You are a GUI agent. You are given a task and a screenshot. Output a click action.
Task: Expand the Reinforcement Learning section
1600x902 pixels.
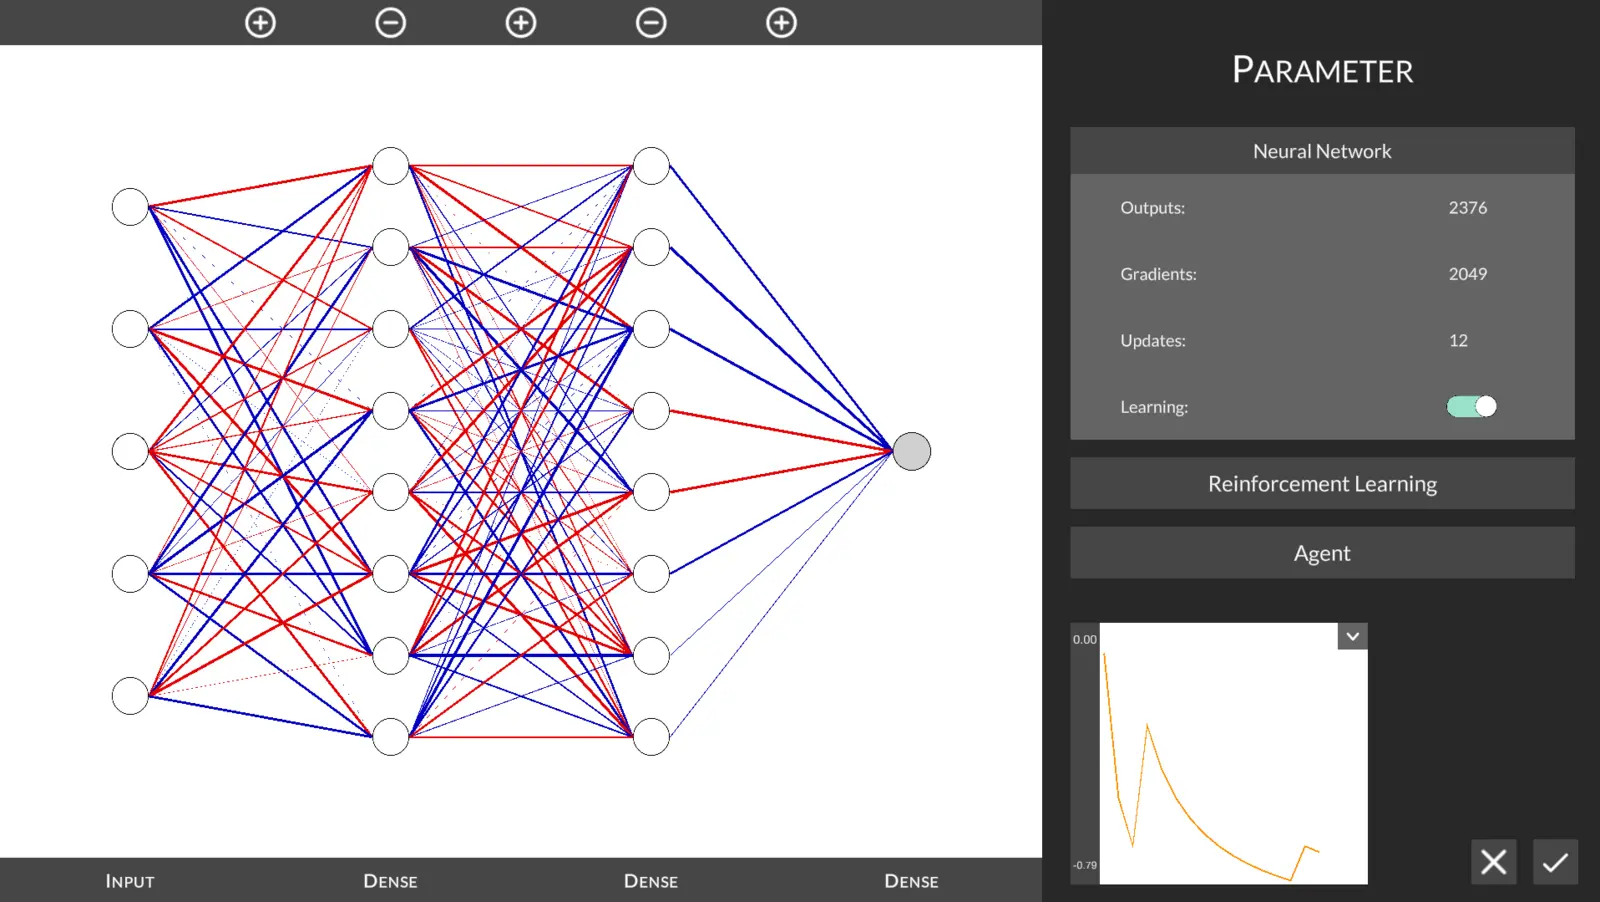coord(1322,484)
